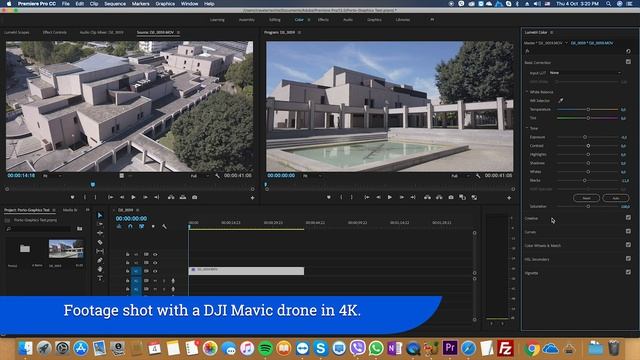The image size is (640, 360).
Task: Toggle Curves section checkbox
Action: click(628, 231)
